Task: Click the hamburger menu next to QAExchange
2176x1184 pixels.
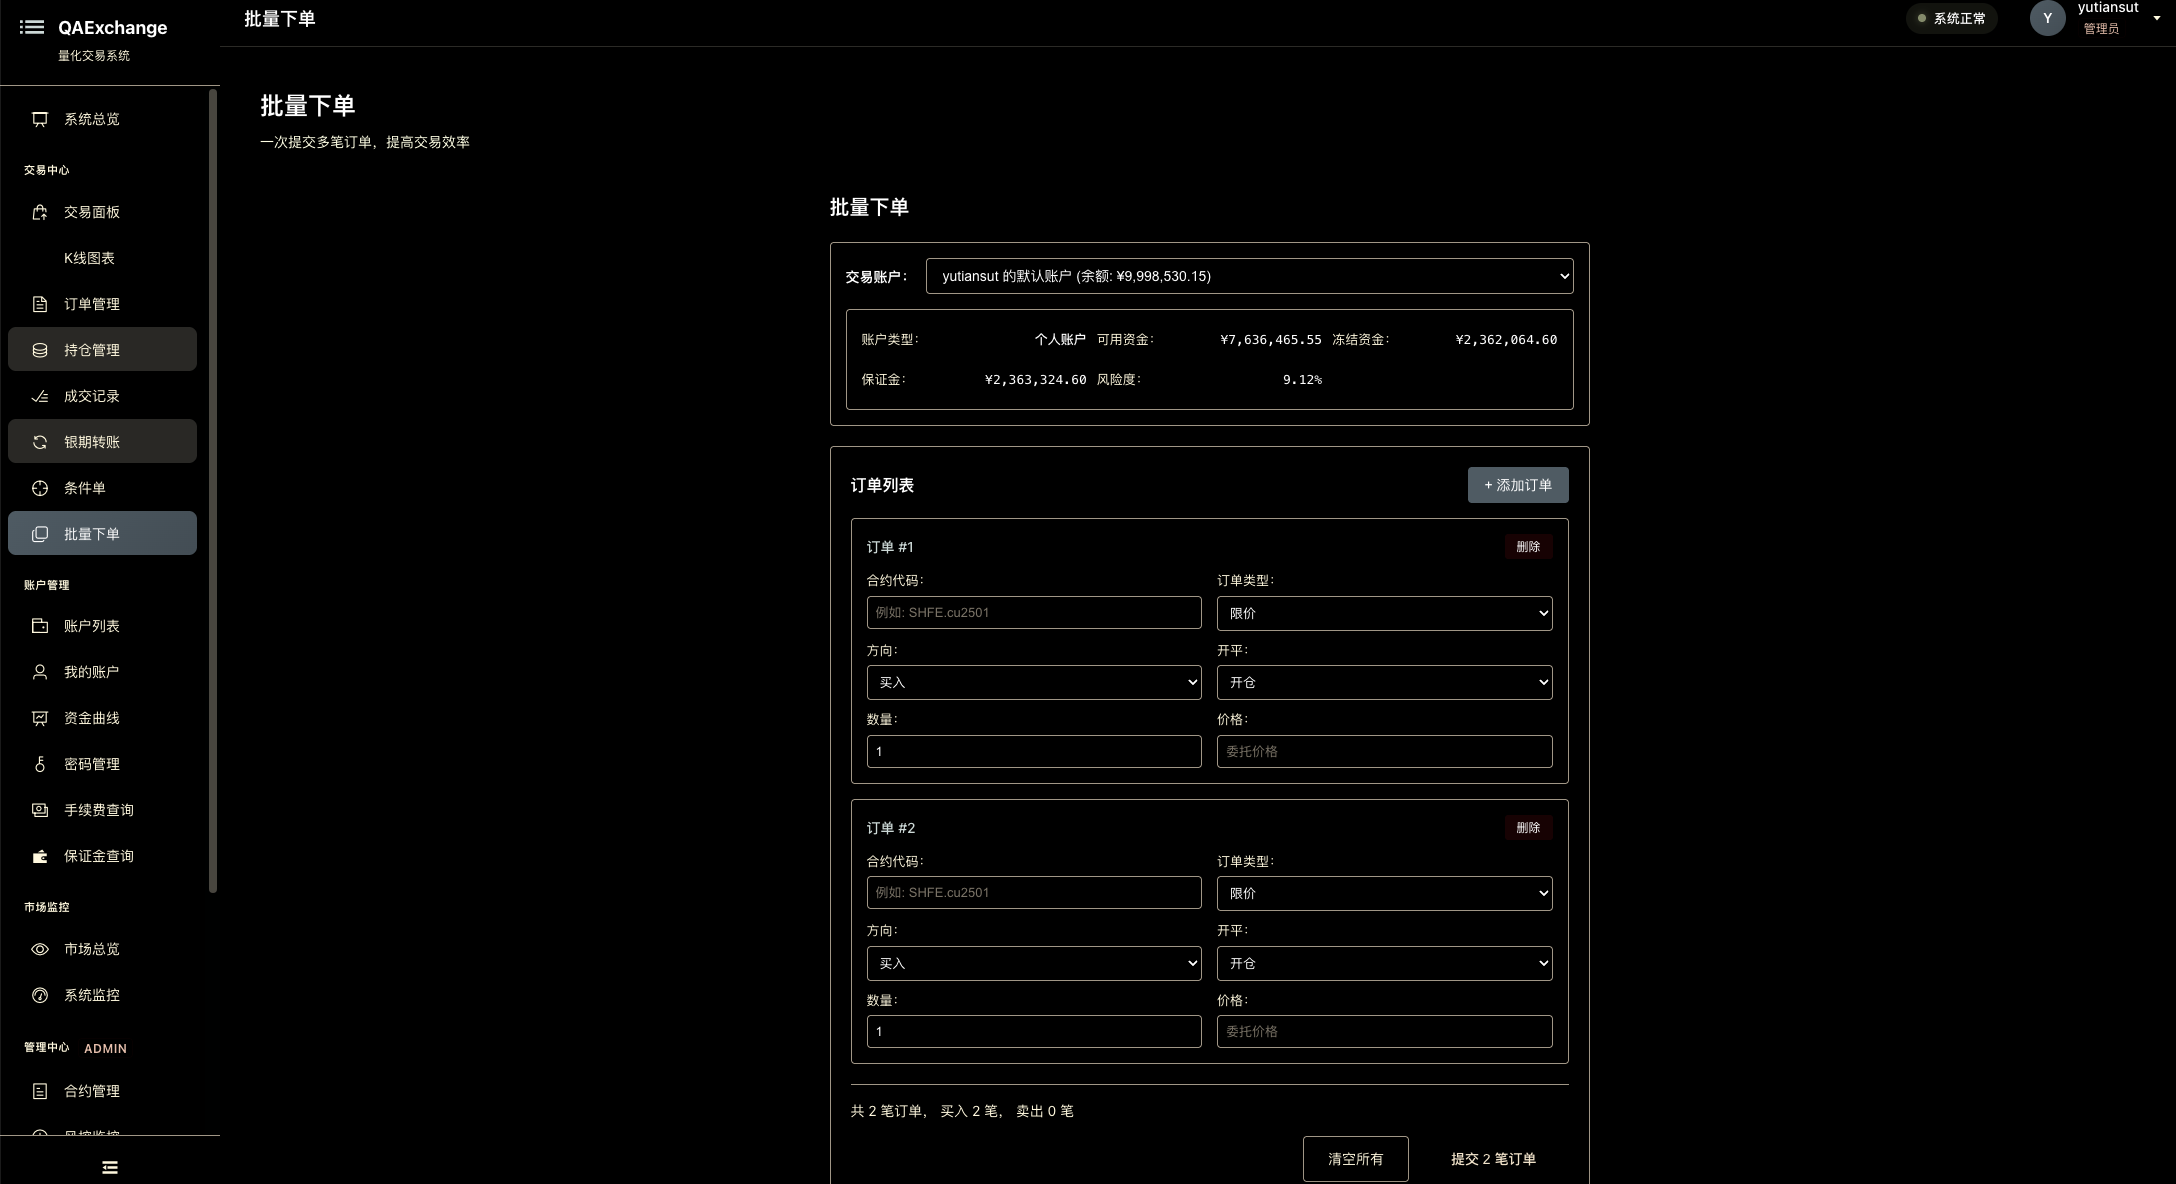Action: (32, 27)
